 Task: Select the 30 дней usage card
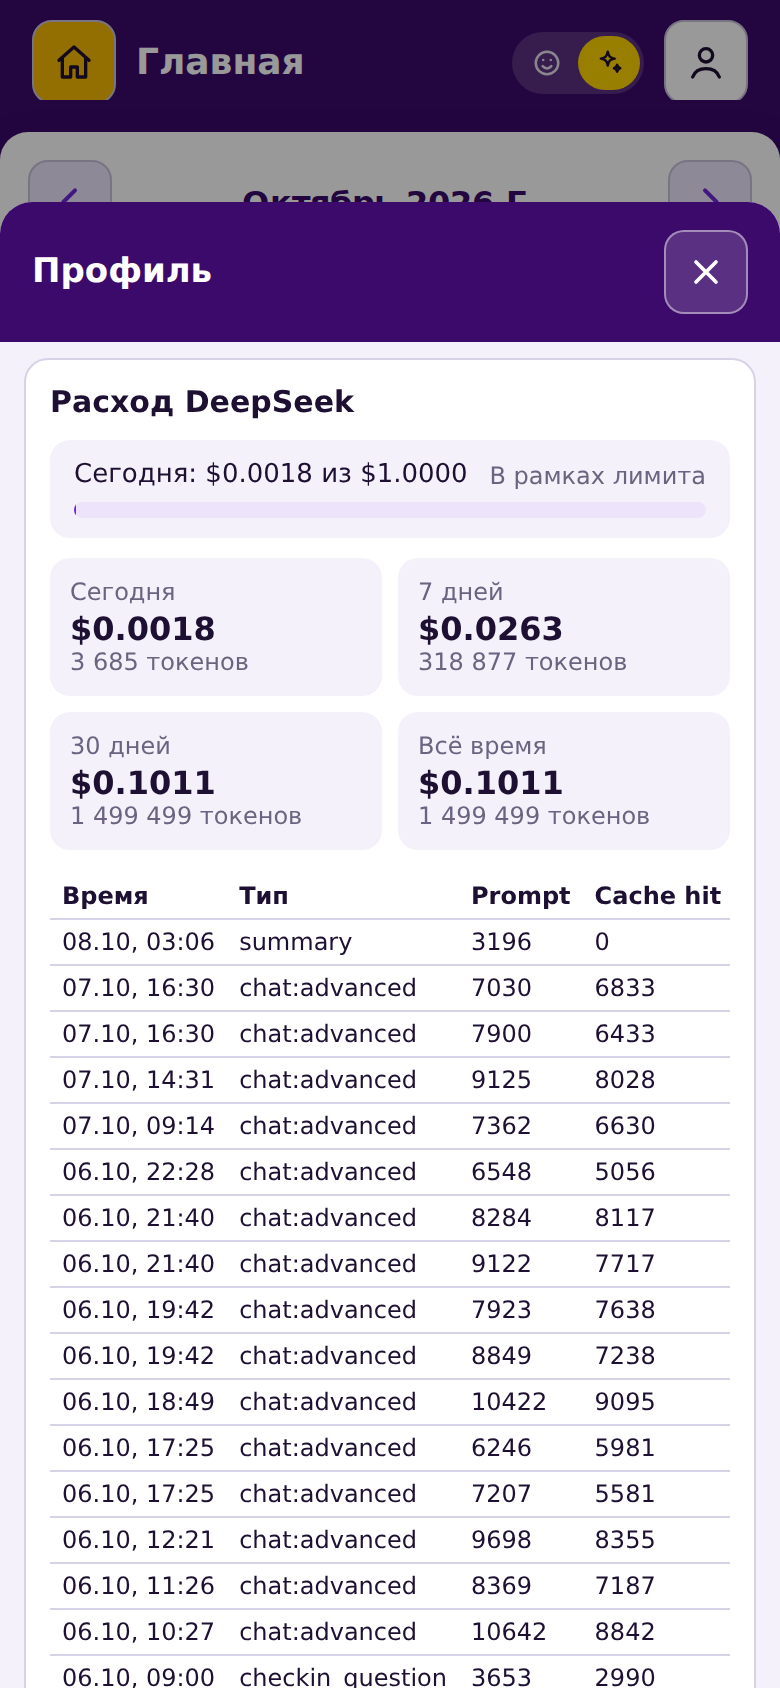click(216, 781)
